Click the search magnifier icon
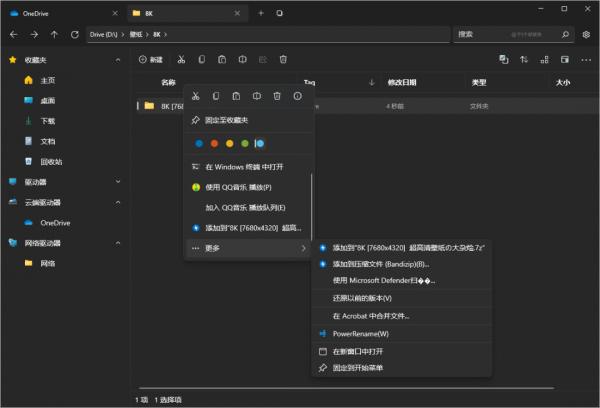 565,34
